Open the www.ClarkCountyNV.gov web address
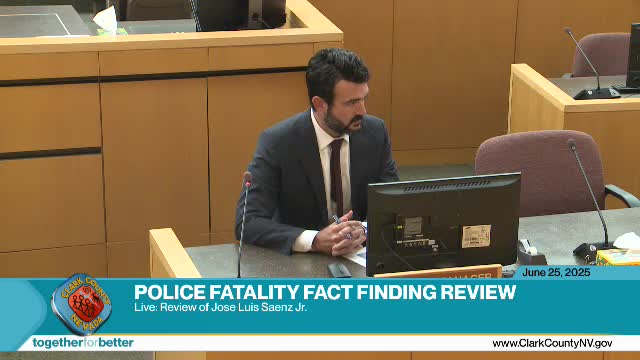This screenshot has height=360, width=640. [x=552, y=343]
